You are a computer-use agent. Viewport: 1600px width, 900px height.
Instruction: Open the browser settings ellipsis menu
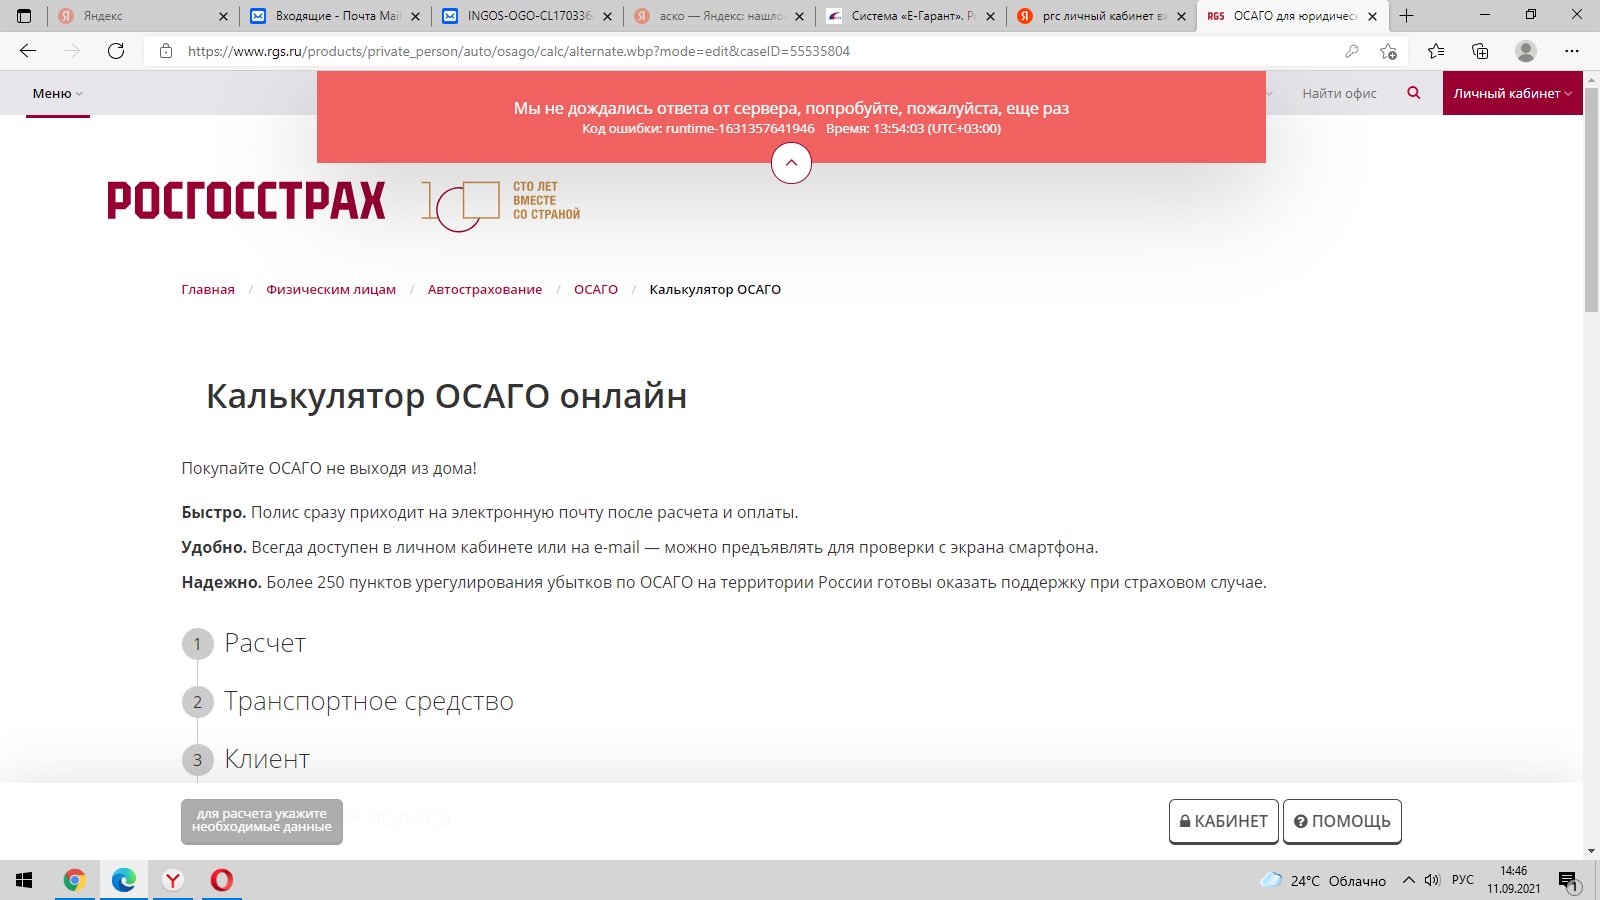[1572, 51]
